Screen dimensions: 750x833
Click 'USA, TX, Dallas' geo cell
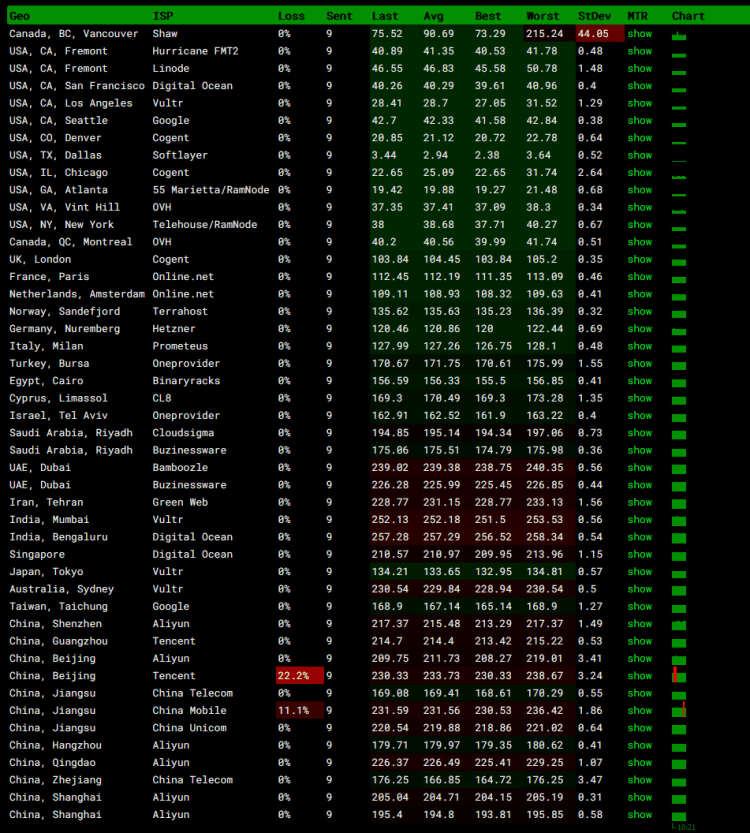click(55, 156)
